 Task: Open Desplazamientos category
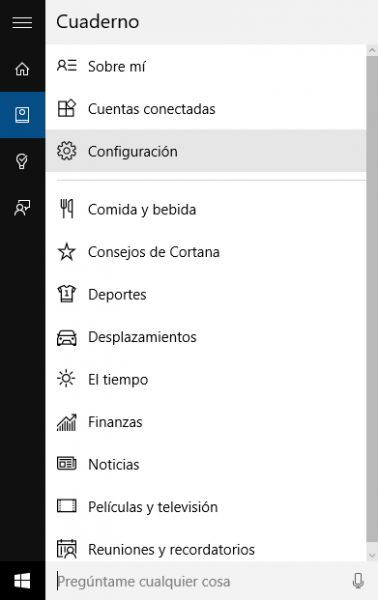(206, 337)
